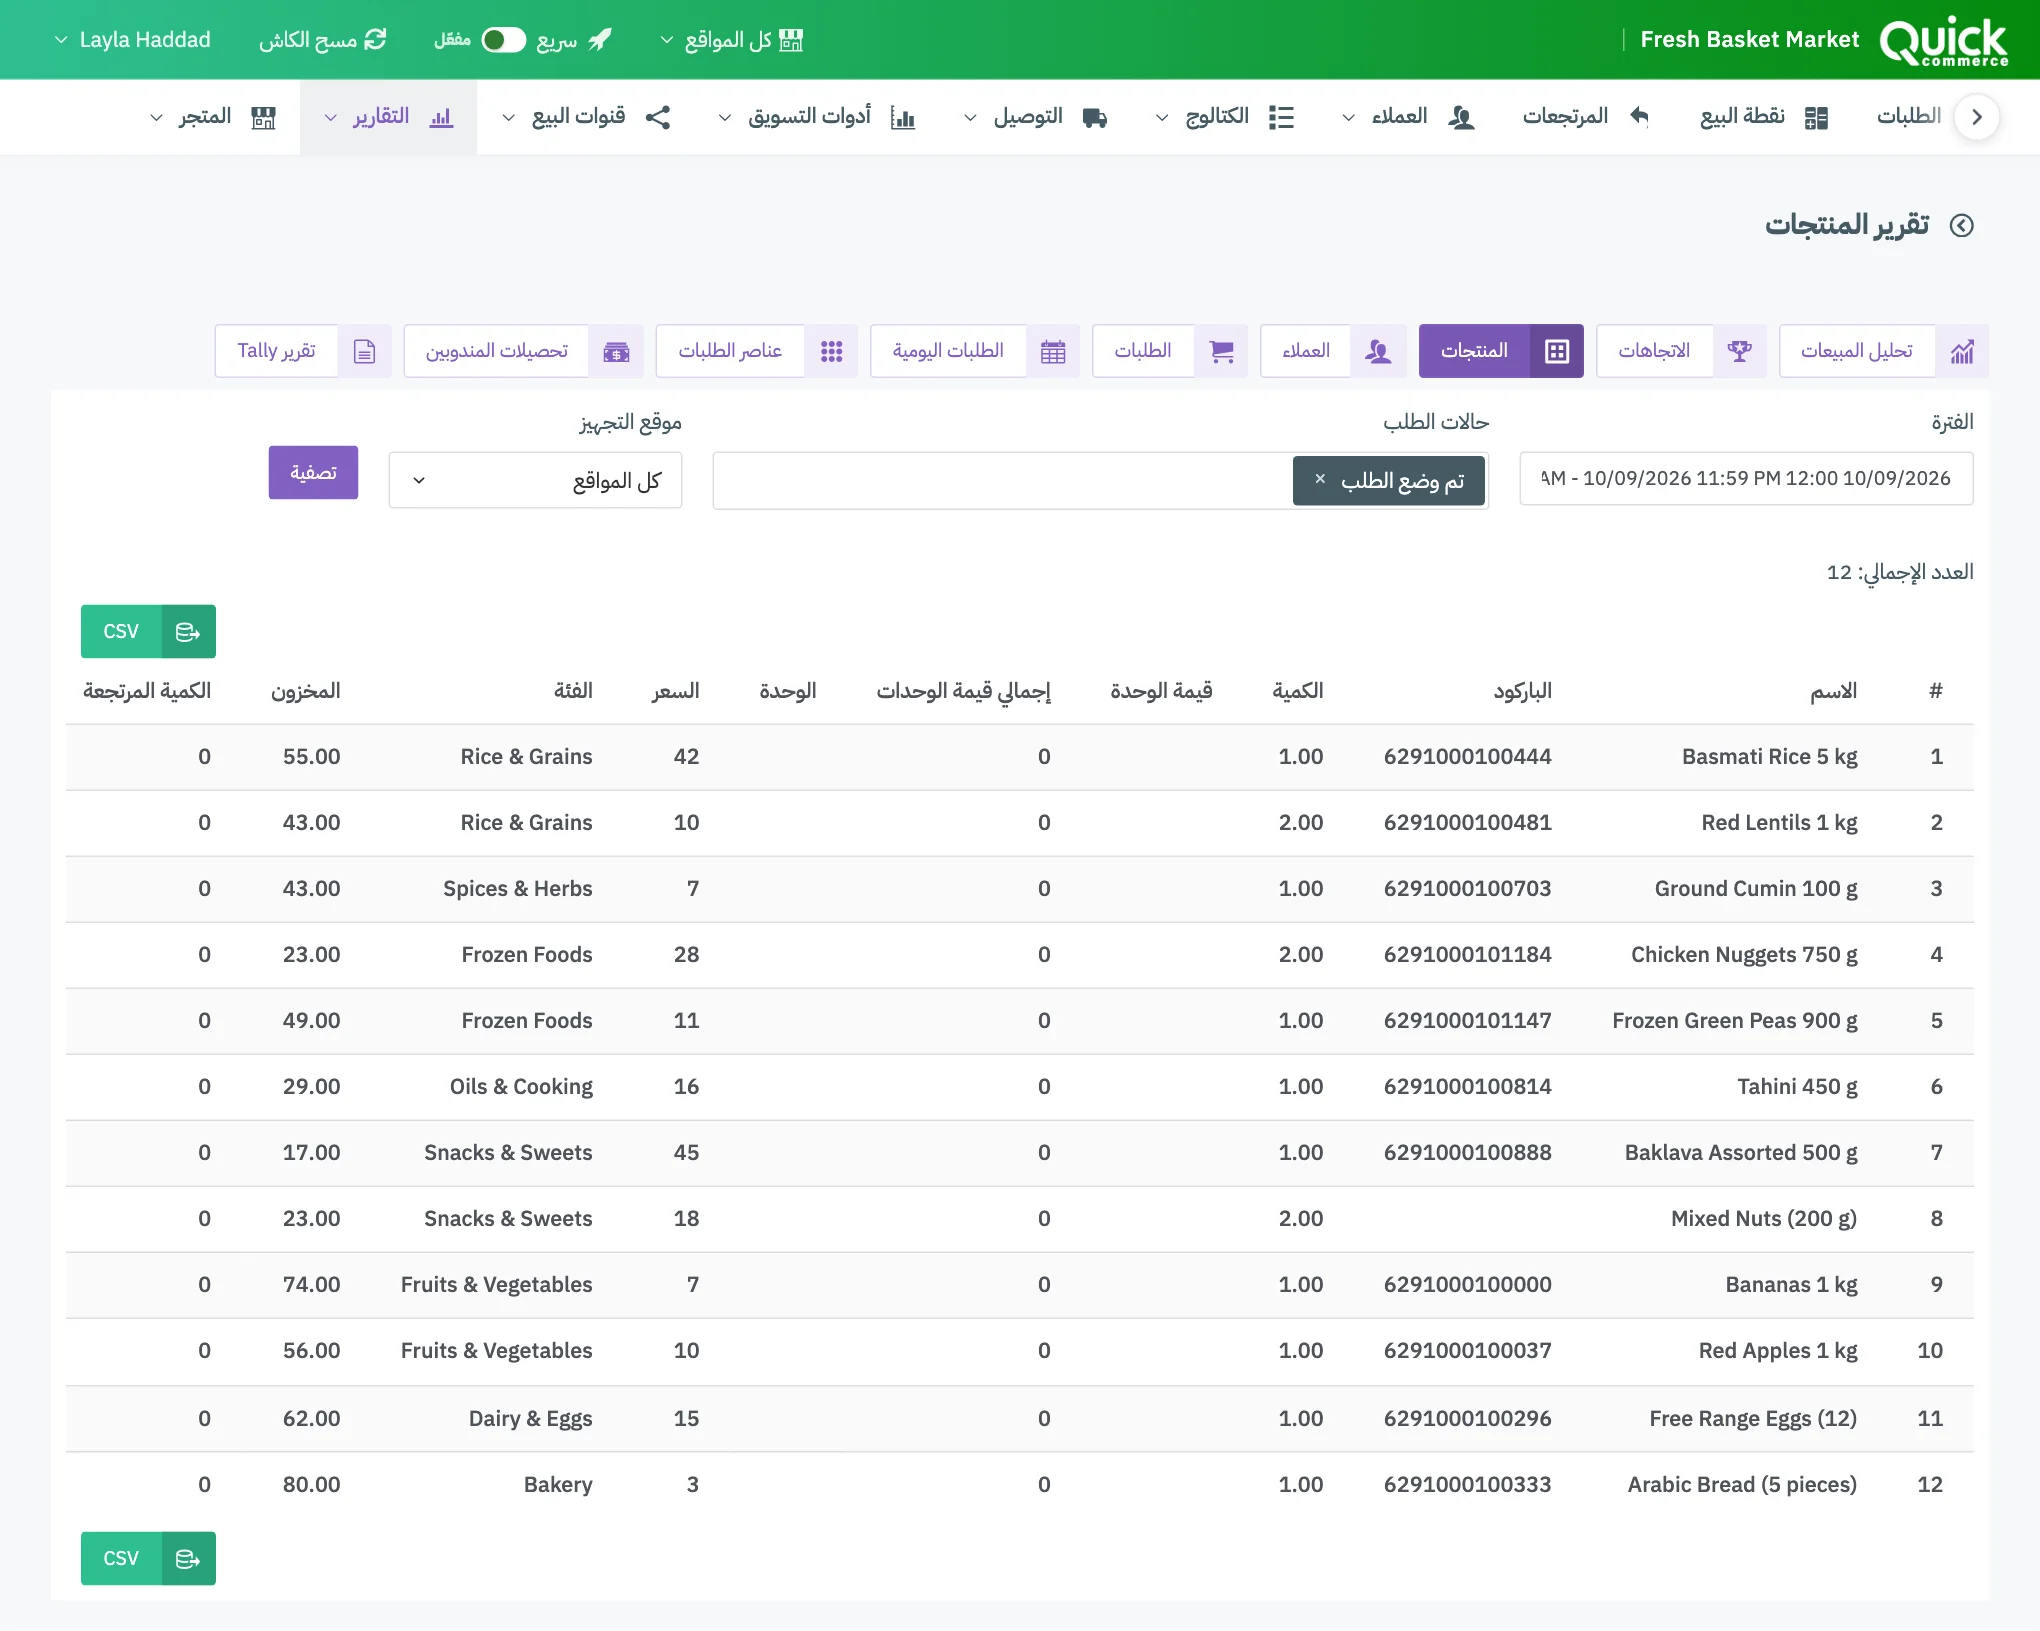Click the refresh icon for مسح الكاش
2040x1631 pixels.
(375, 39)
